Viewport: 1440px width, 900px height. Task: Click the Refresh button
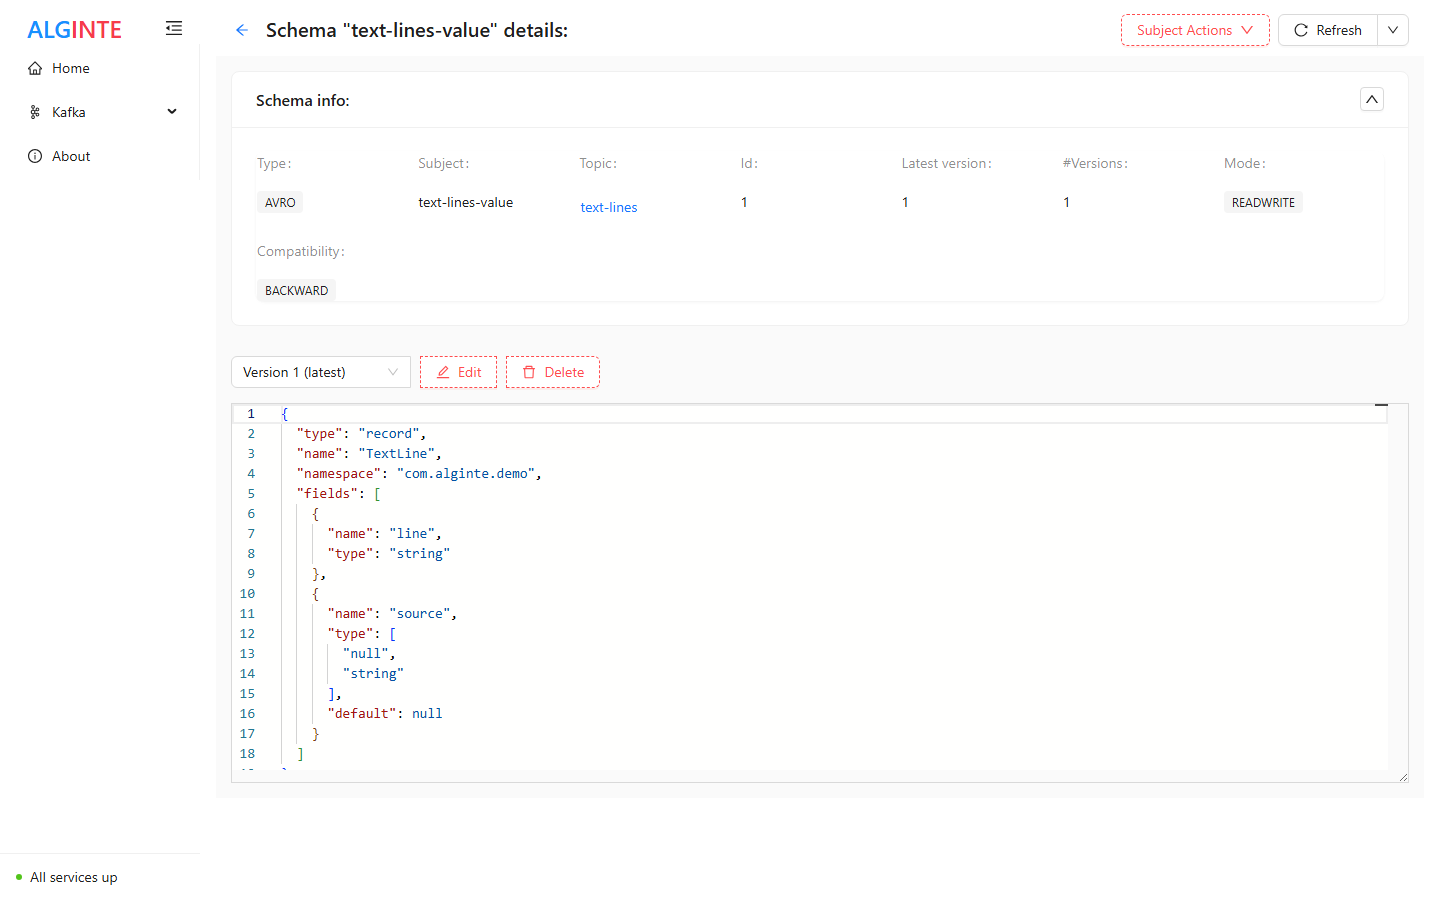click(x=1328, y=30)
